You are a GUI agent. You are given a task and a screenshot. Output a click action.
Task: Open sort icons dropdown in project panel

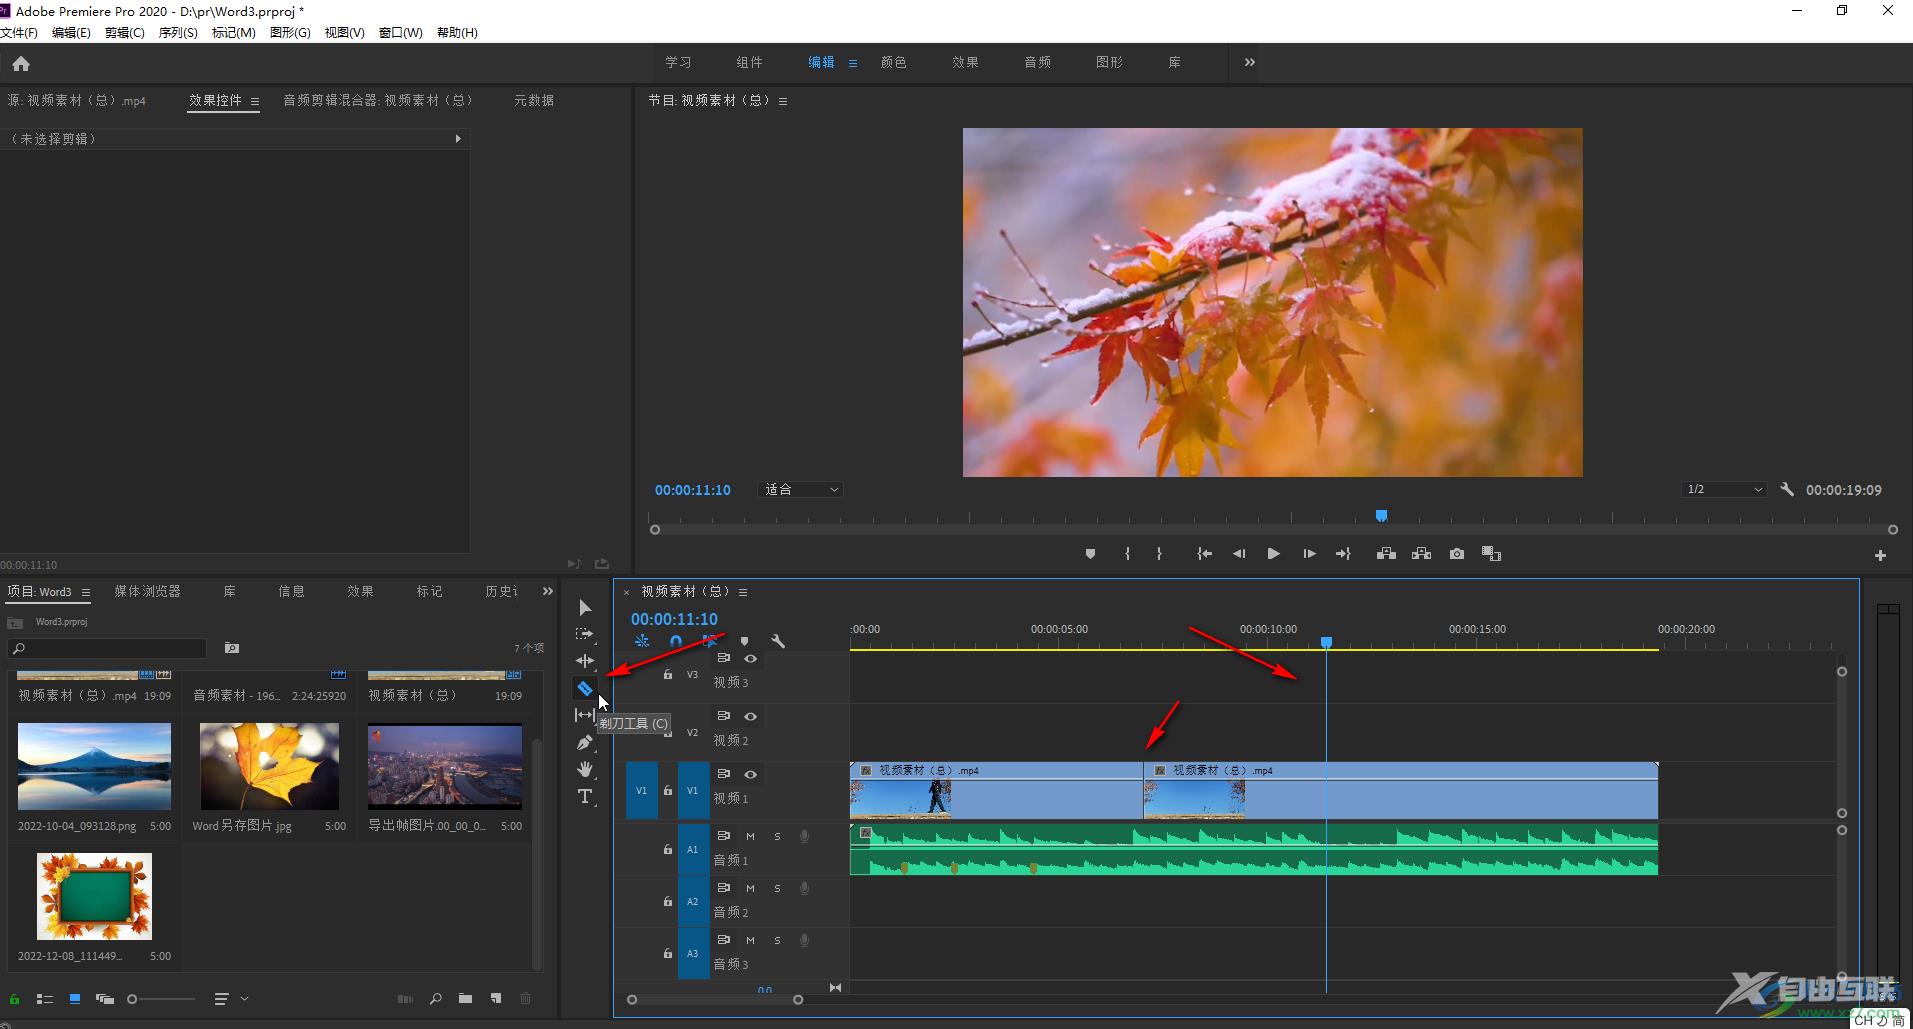point(230,999)
